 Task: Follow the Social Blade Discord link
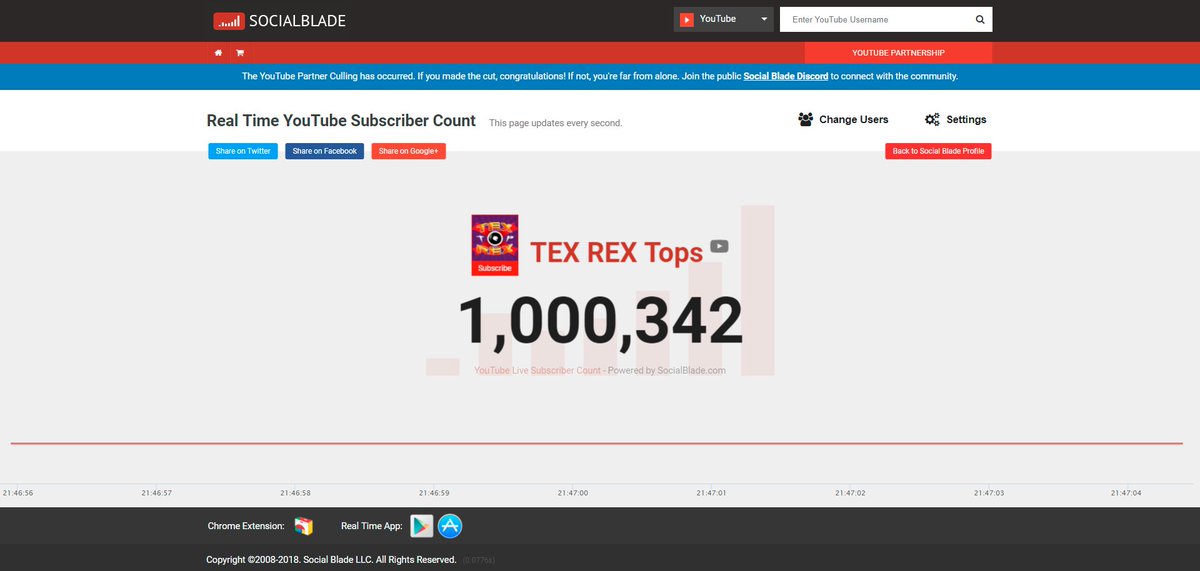point(786,76)
